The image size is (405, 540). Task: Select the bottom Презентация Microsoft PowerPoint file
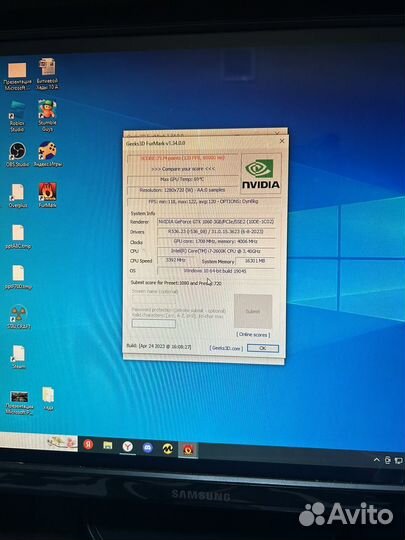tap(19, 403)
